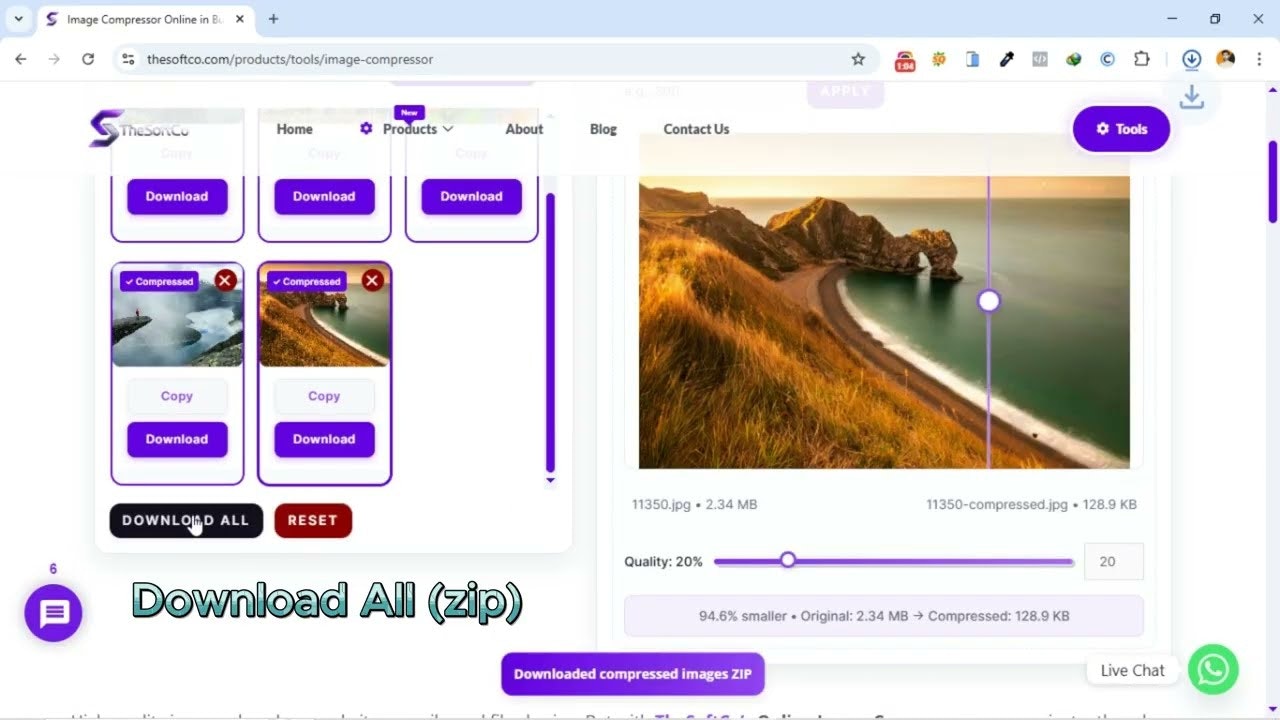Switch to the Blog menu item

603,129
